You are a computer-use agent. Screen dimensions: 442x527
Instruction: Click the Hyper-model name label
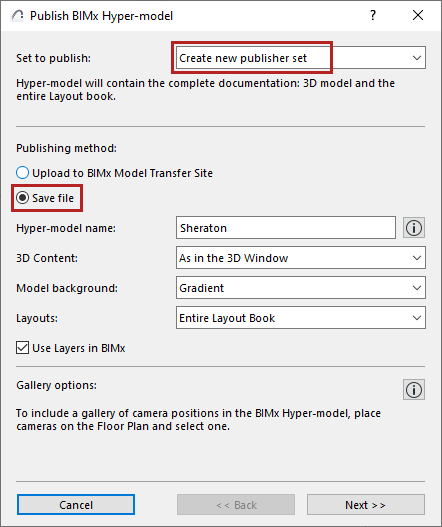click(66, 228)
